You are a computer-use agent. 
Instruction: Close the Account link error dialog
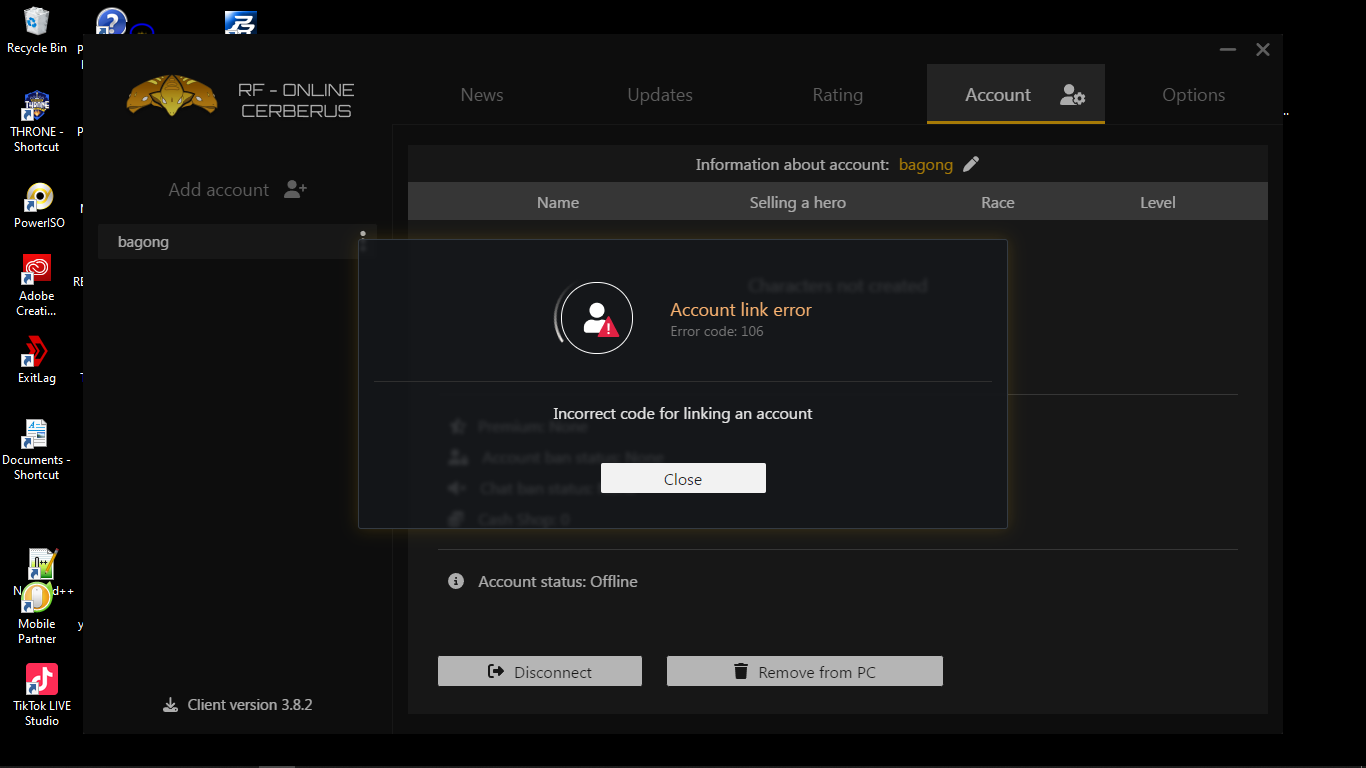click(x=683, y=478)
